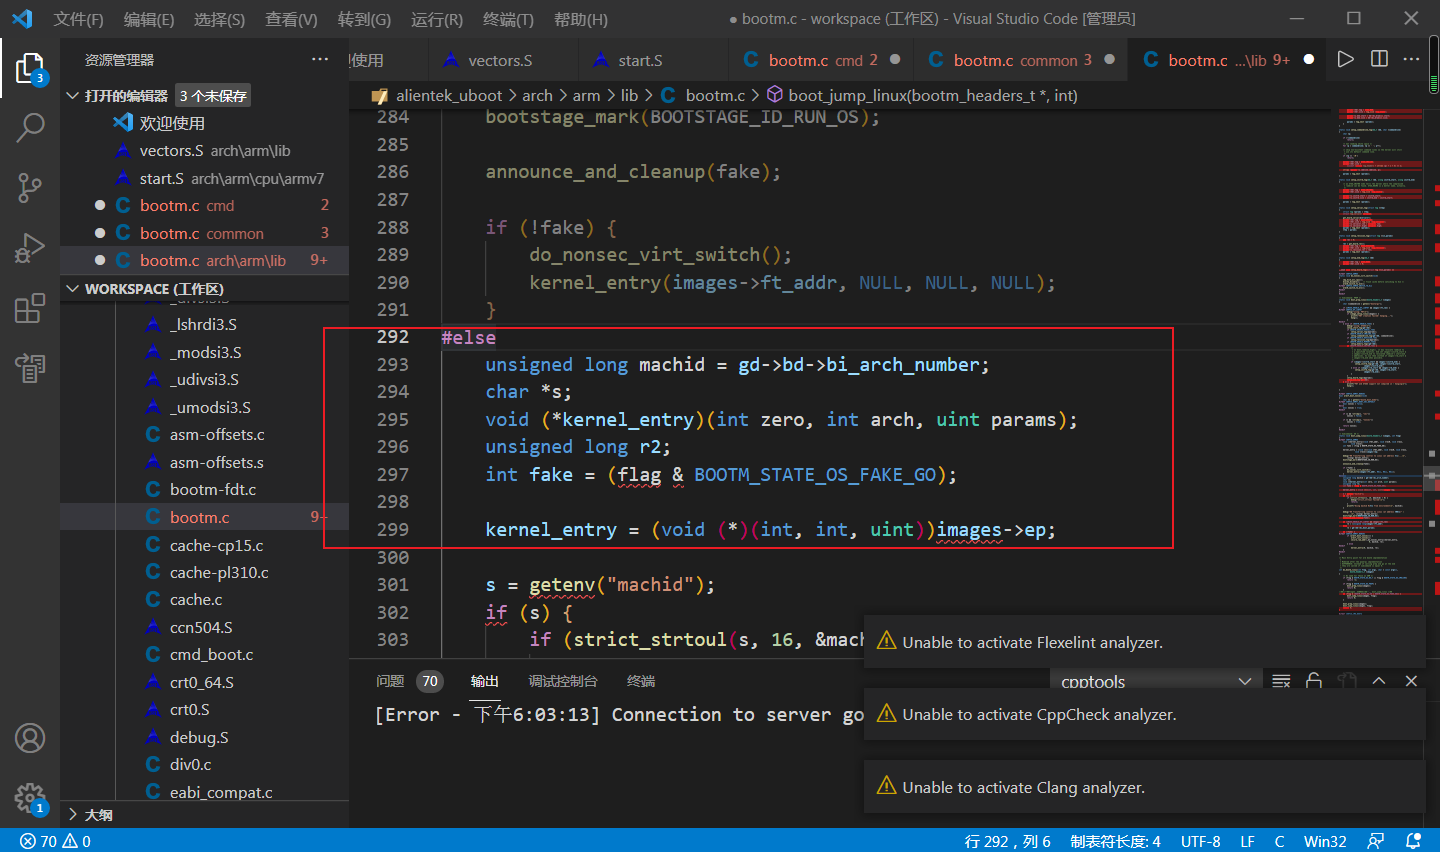The height and width of the screenshot is (852, 1440).
Task: Show errors and warnings count 70
Action: click(55, 841)
